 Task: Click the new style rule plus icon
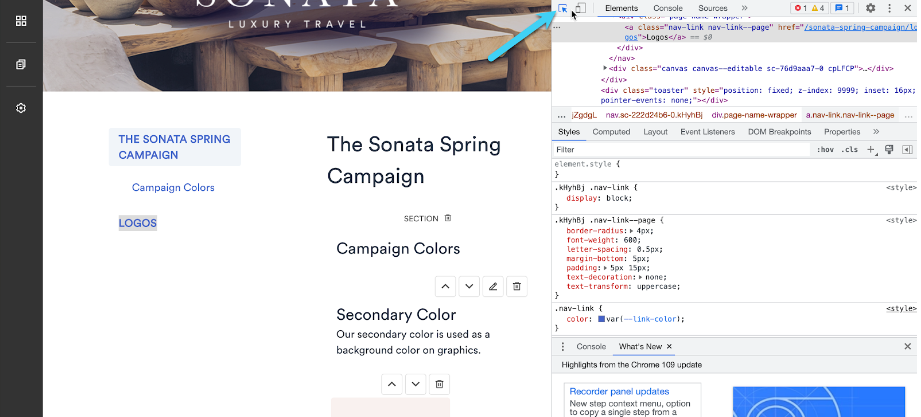[x=872, y=150]
